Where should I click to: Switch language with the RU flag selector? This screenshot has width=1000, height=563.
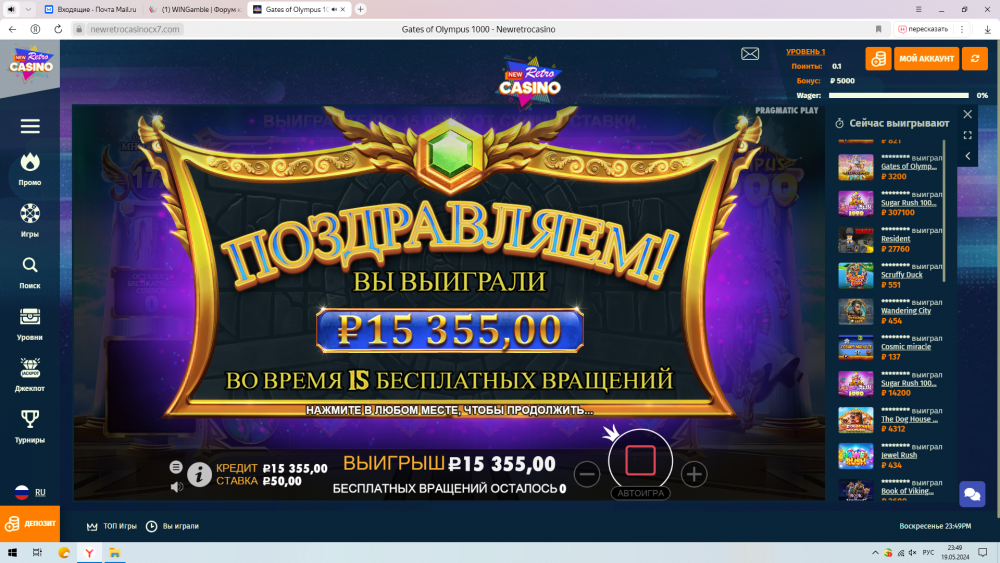pos(30,492)
